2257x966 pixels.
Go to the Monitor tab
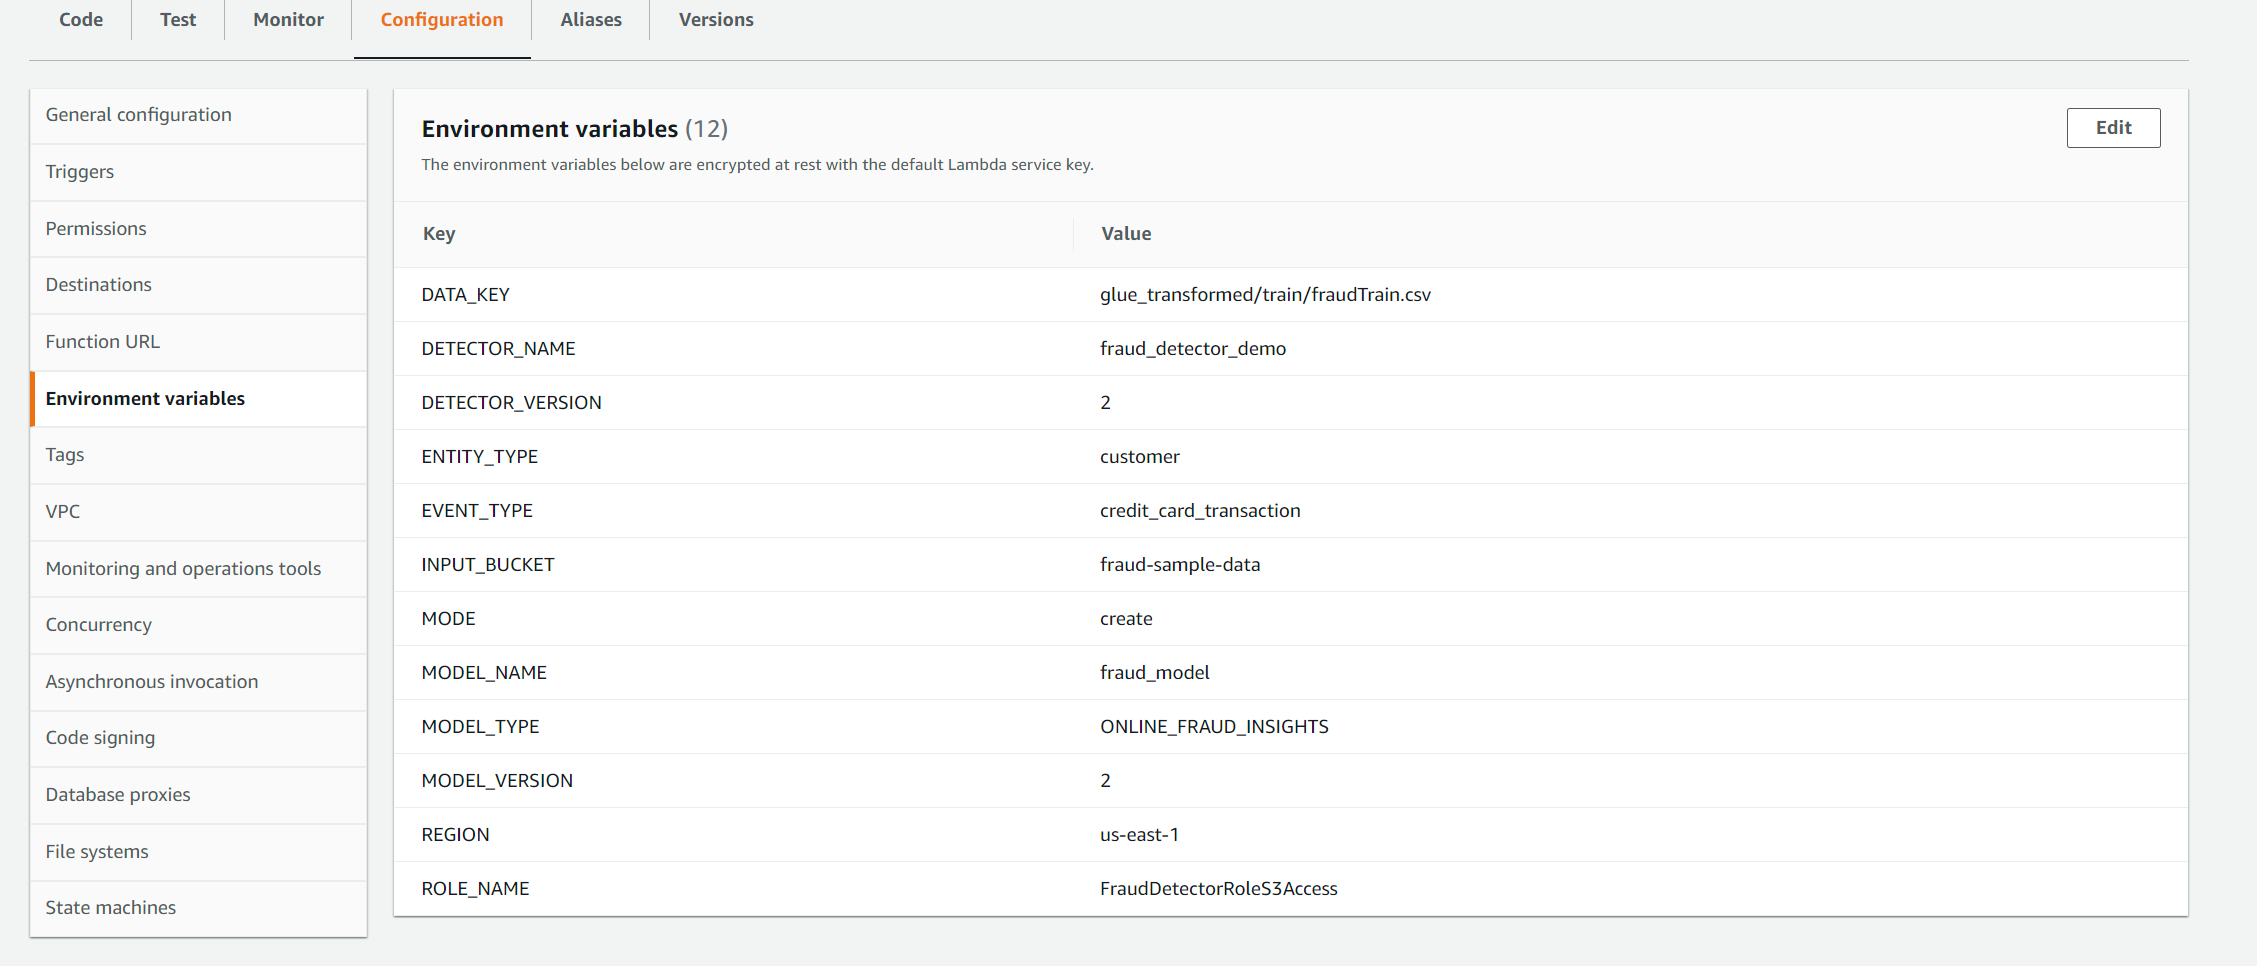click(x=288, y=20)
